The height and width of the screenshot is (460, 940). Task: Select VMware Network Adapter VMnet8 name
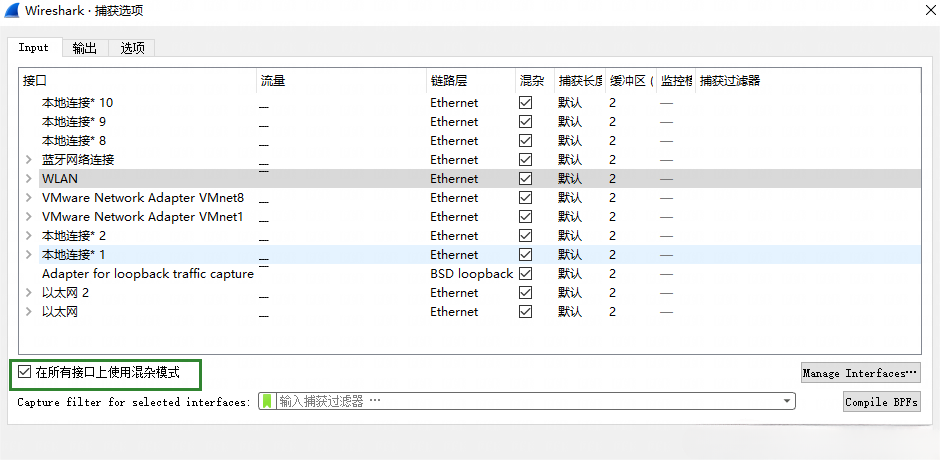[x=143, y=198]
